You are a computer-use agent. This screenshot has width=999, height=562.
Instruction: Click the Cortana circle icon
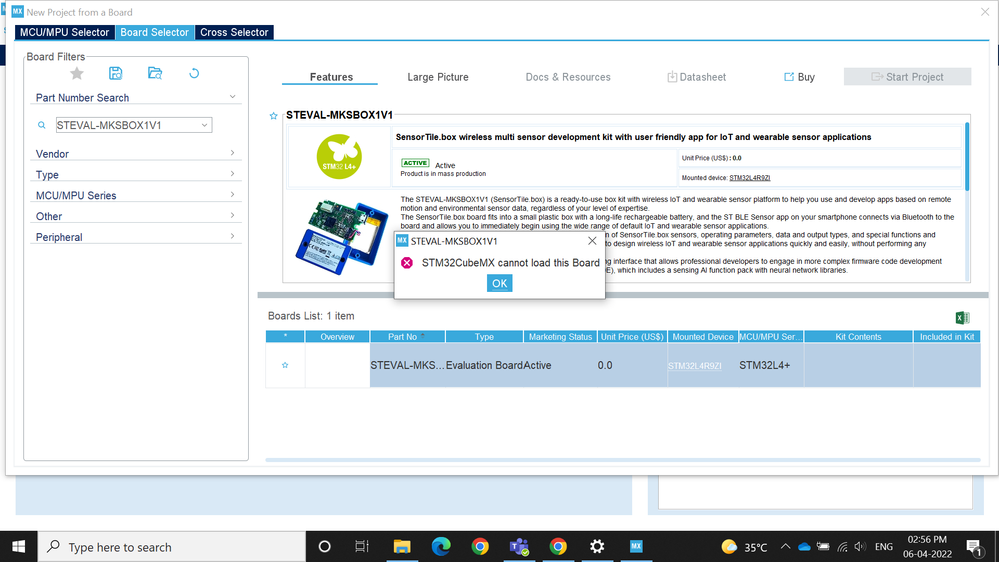pos(324,547)
